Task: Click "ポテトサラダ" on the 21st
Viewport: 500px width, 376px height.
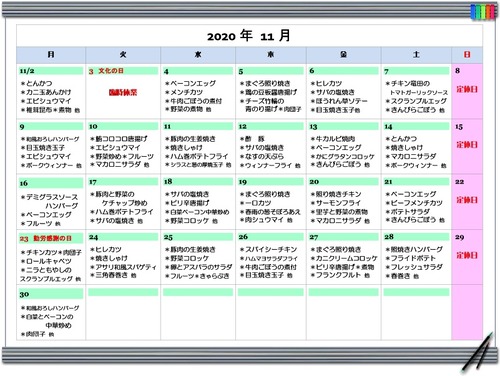Action: tap(410, 212)
